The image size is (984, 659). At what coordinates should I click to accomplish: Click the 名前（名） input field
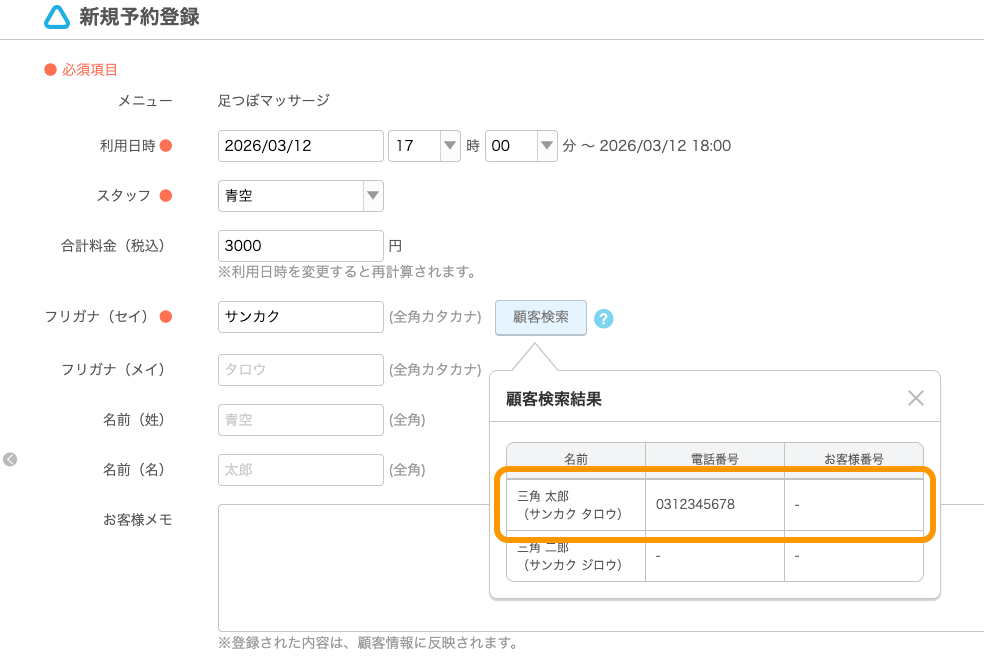[300, 470]
